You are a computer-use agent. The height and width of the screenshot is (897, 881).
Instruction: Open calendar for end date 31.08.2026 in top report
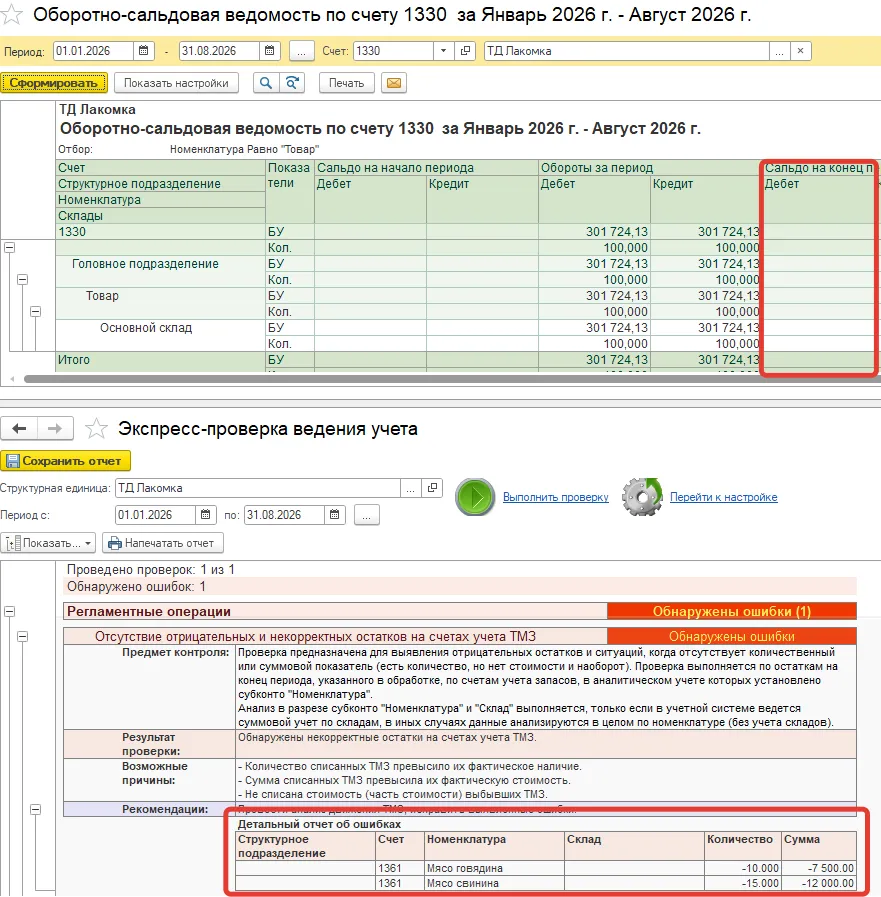[269, 51]
